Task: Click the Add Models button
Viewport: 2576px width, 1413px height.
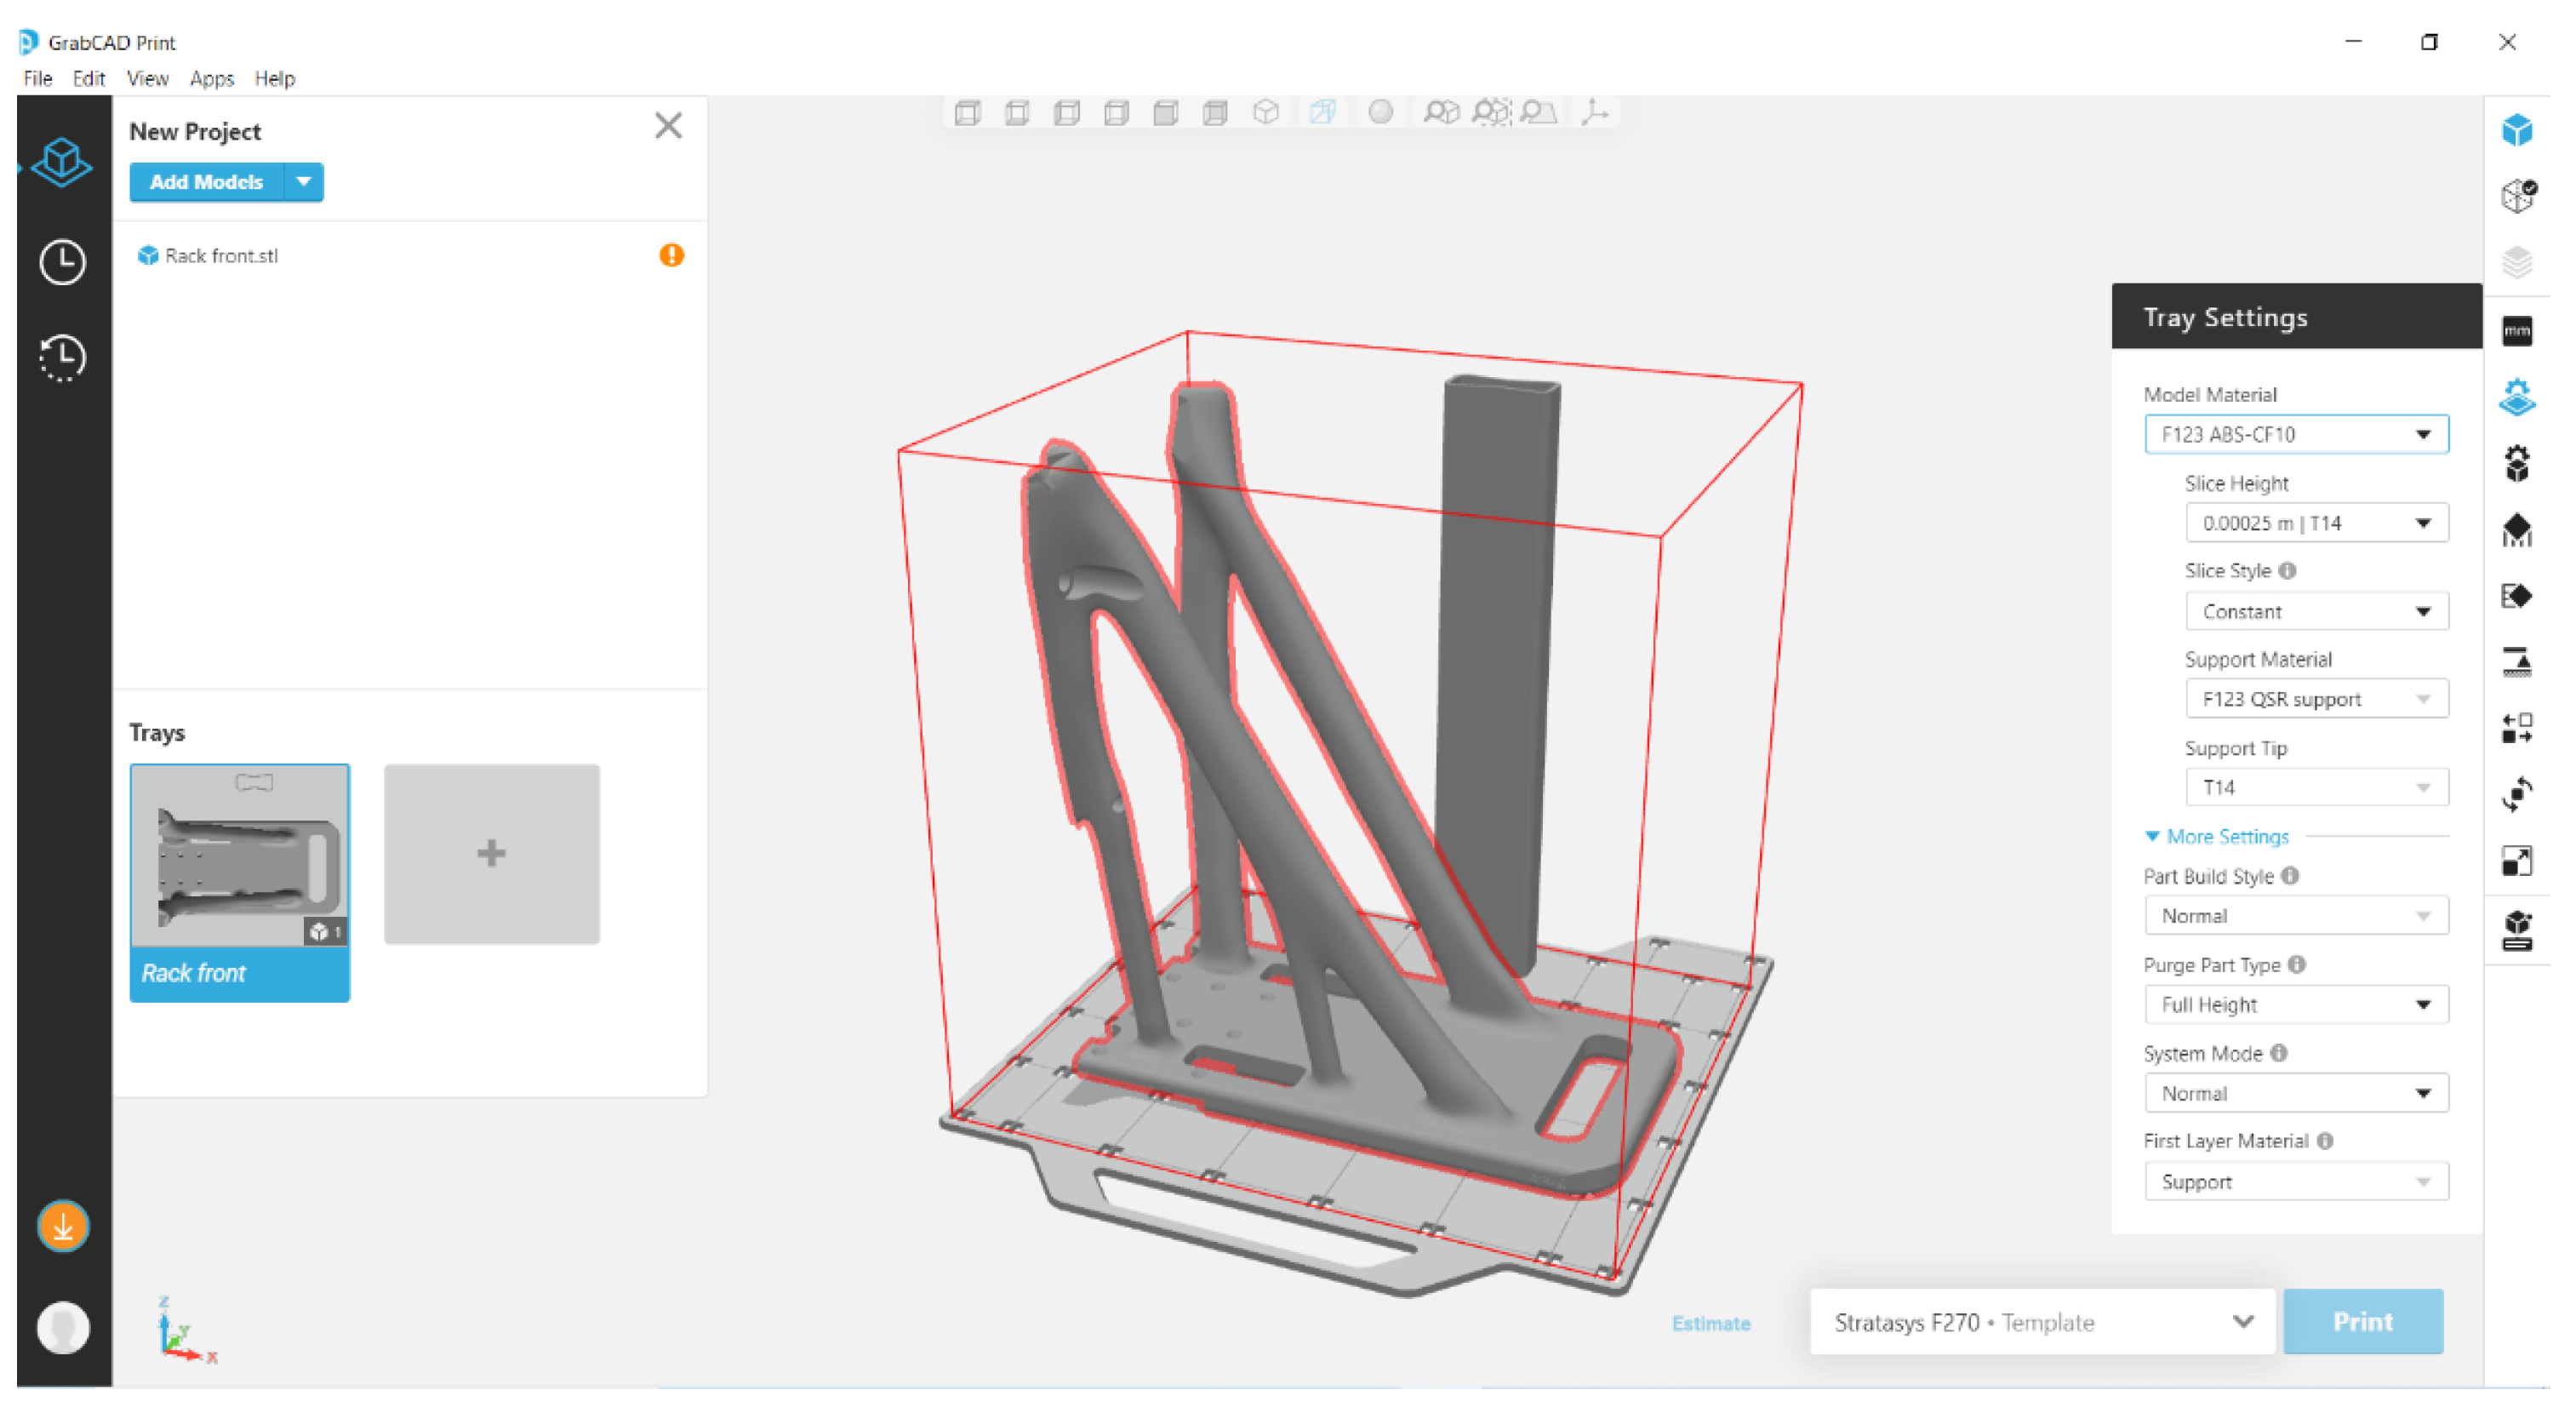Action: coord(206,182)
